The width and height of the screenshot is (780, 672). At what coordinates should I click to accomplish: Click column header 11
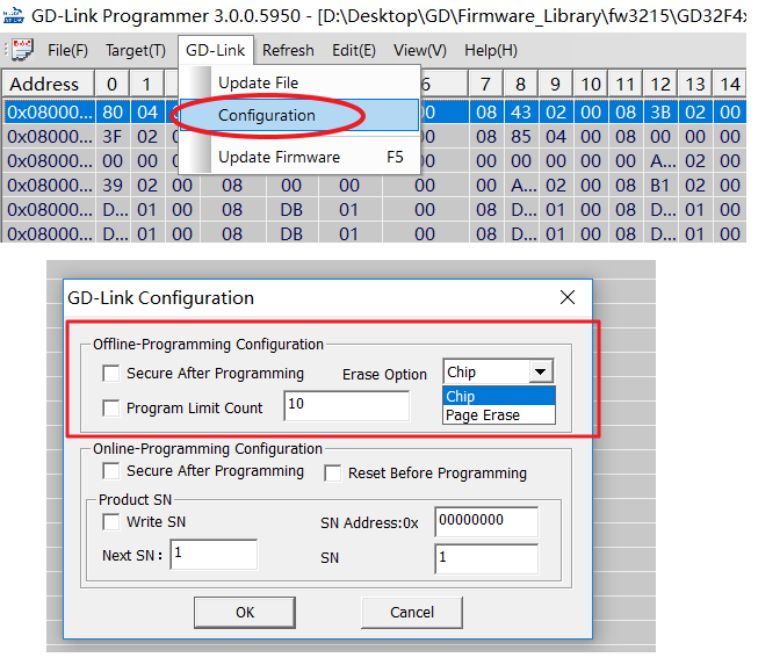pos(625,84)
